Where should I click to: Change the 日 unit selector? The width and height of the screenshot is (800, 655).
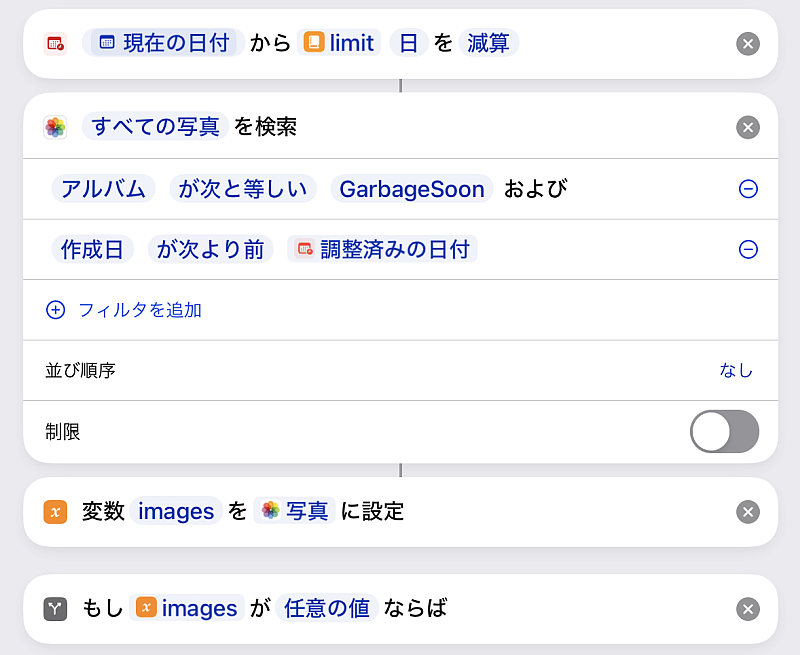pyautogui.click(x=408, y=42)
